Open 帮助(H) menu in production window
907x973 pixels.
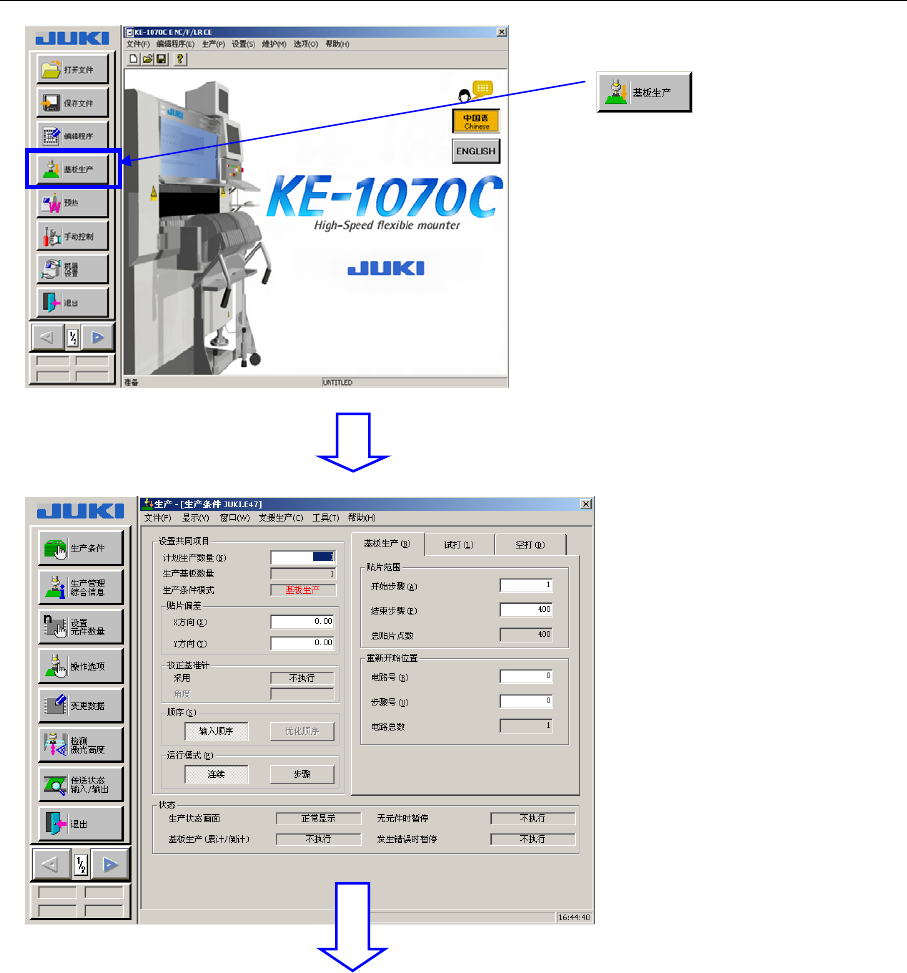(362, 518)
